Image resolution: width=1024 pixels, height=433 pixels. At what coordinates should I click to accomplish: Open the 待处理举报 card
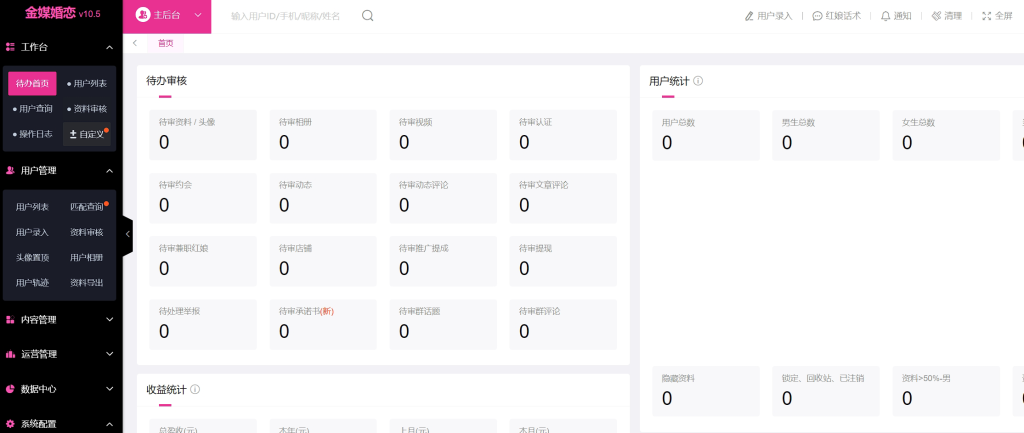coord(203,325)
